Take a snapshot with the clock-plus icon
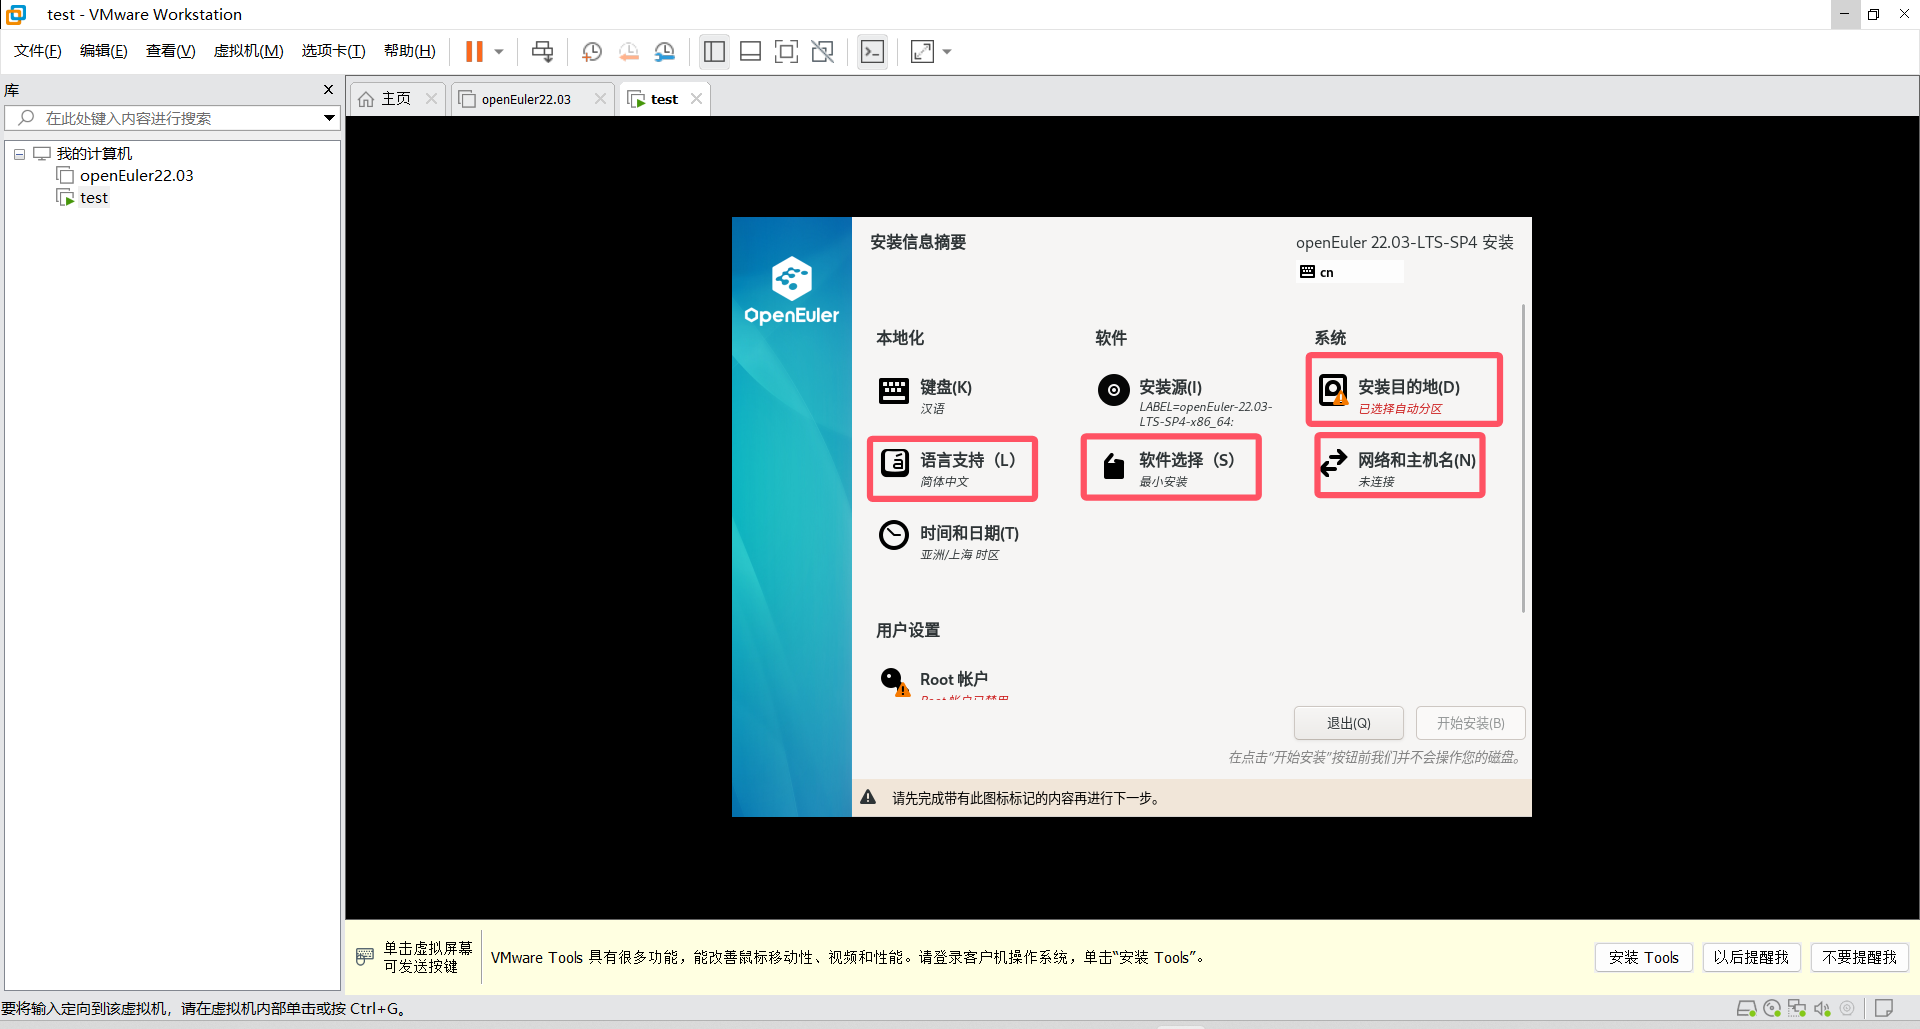This screenshot has height=1029, width=1920. [592, 51]
